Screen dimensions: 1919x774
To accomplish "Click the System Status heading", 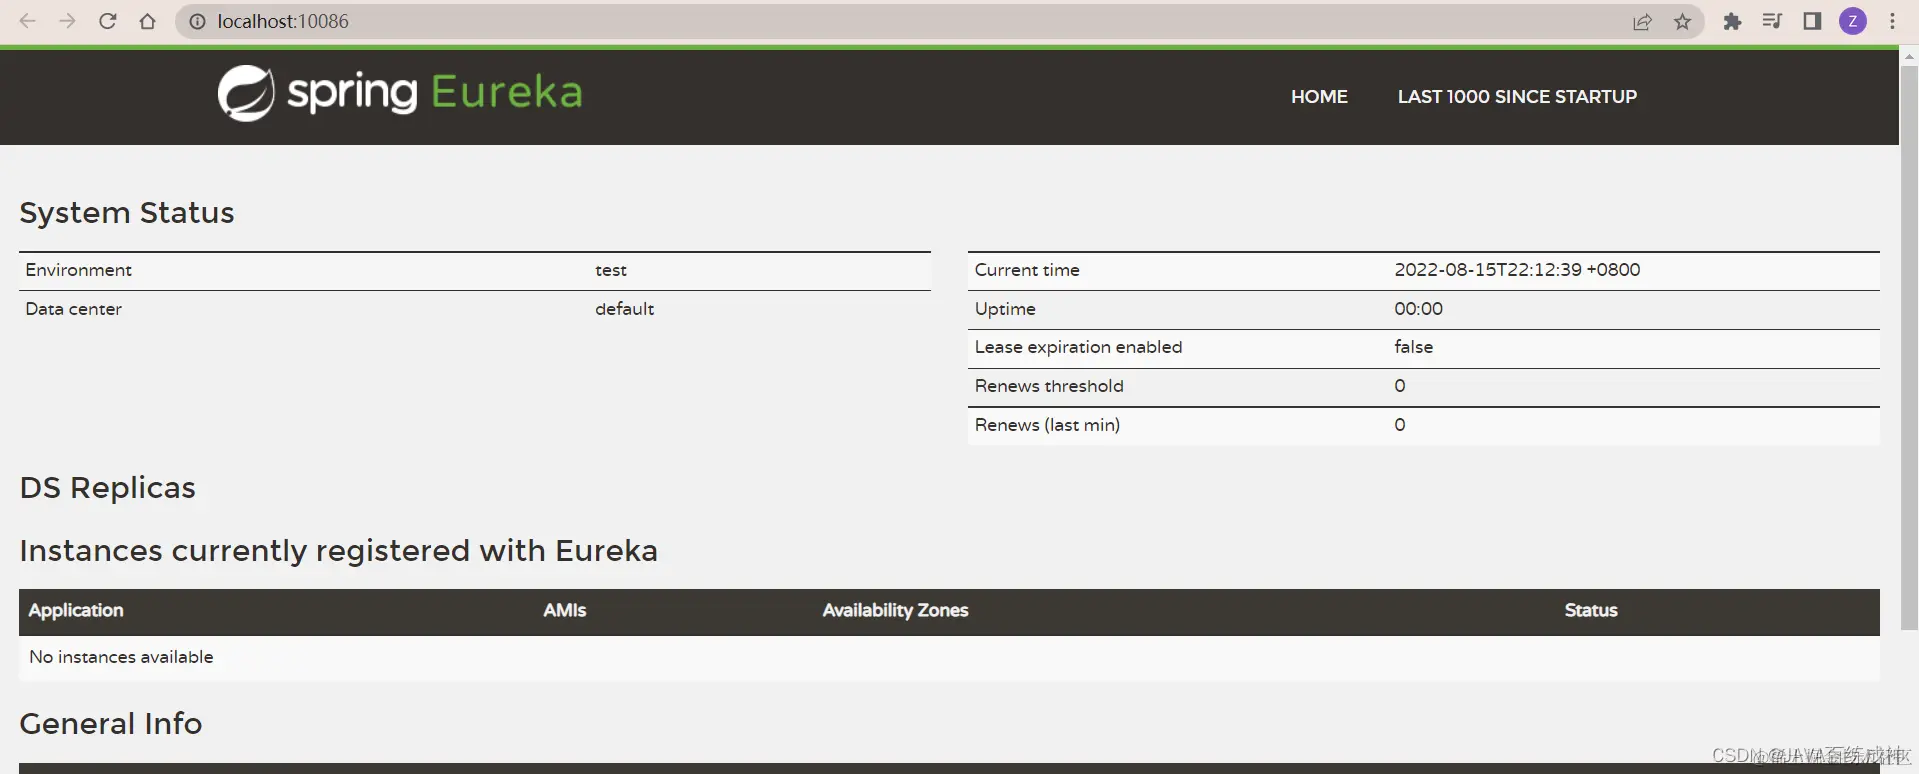I will (x=127, y=213).
